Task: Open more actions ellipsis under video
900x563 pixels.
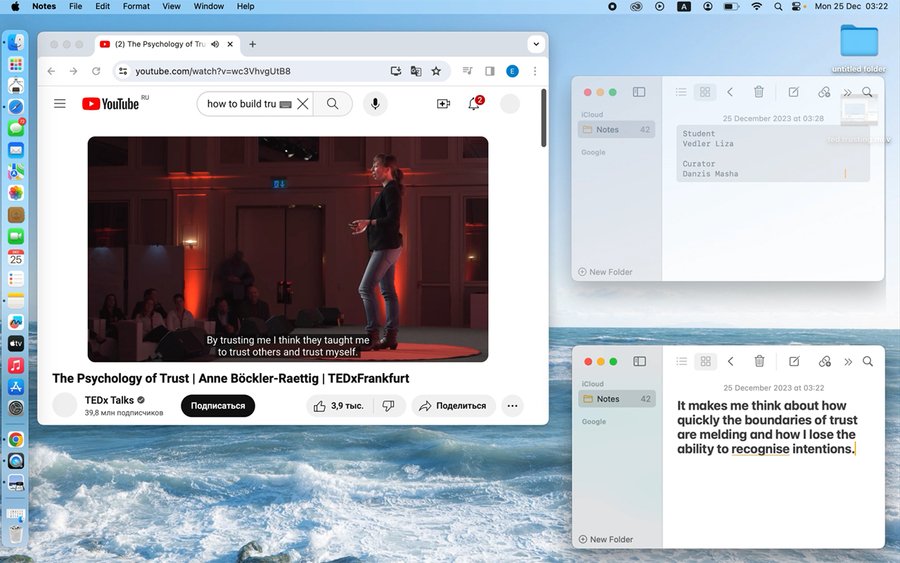Action: point(513,406)
